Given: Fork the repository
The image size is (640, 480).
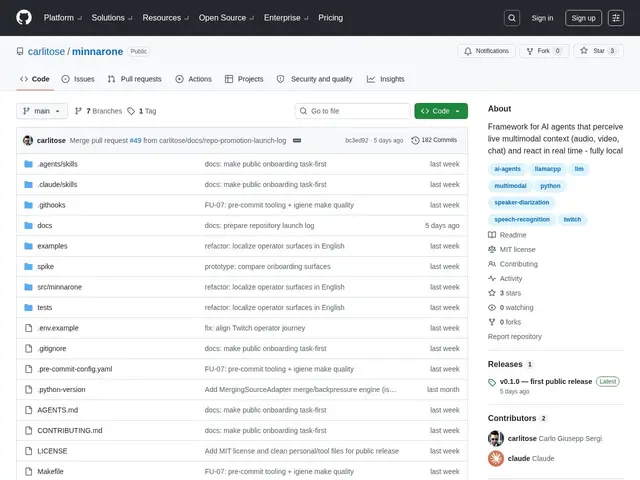Looking at the screenshot, I should tap(544, 51).
